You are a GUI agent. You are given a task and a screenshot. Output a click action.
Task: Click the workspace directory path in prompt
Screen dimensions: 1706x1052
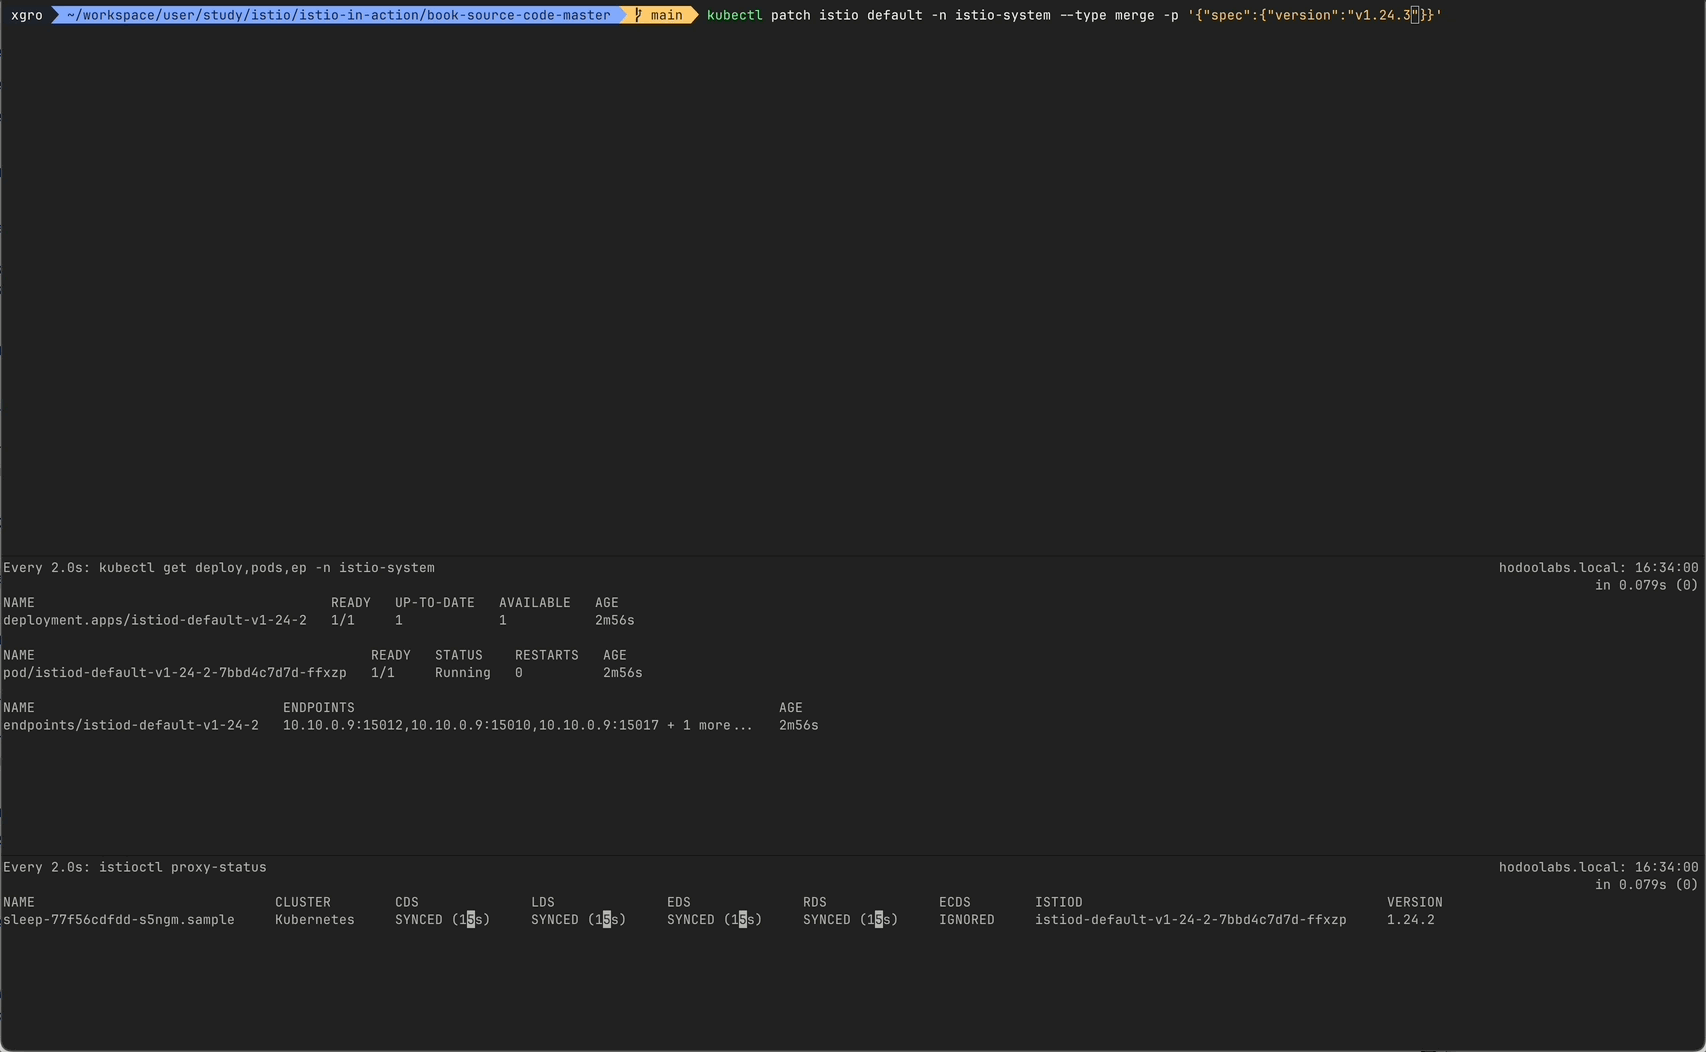[x=338, y=15]
